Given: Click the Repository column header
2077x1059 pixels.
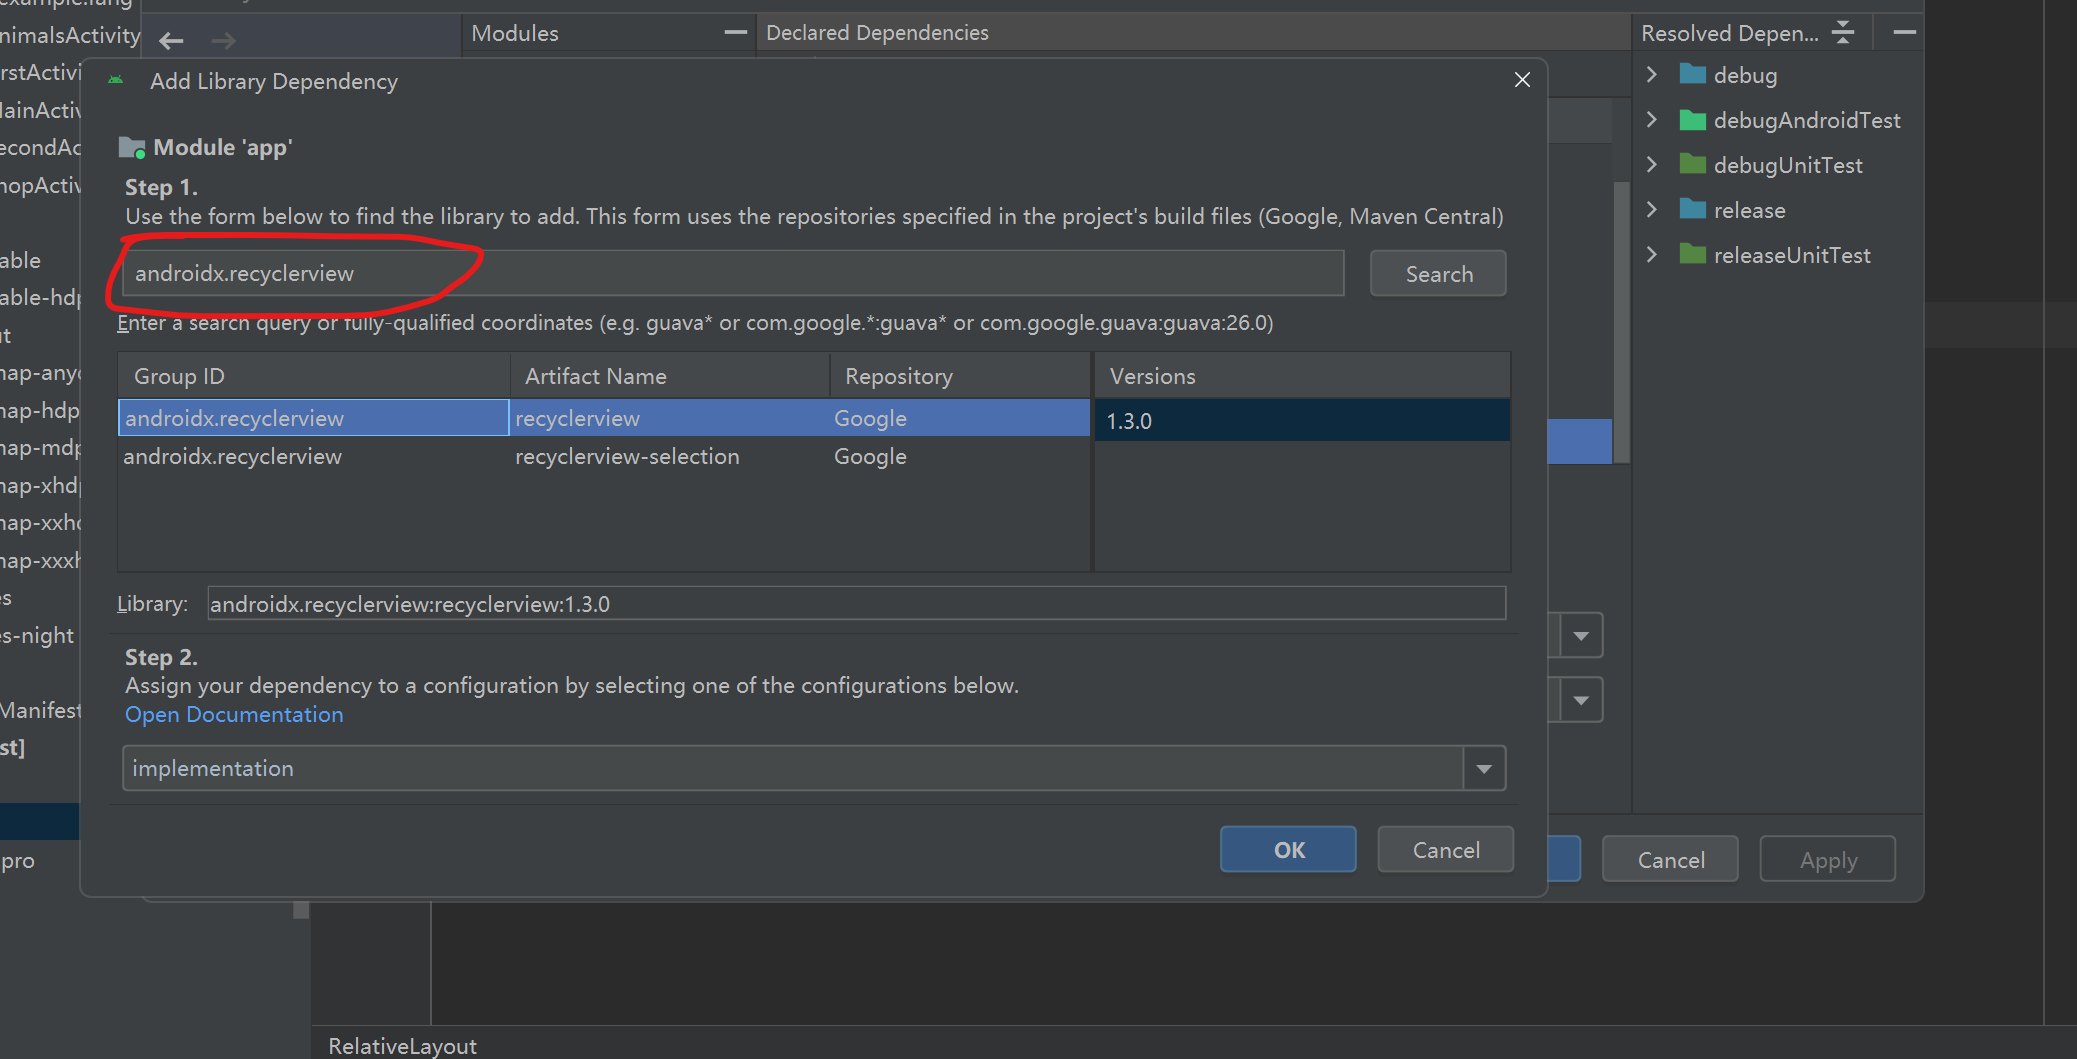Looking at the screenshot, I should pos(960,376).
